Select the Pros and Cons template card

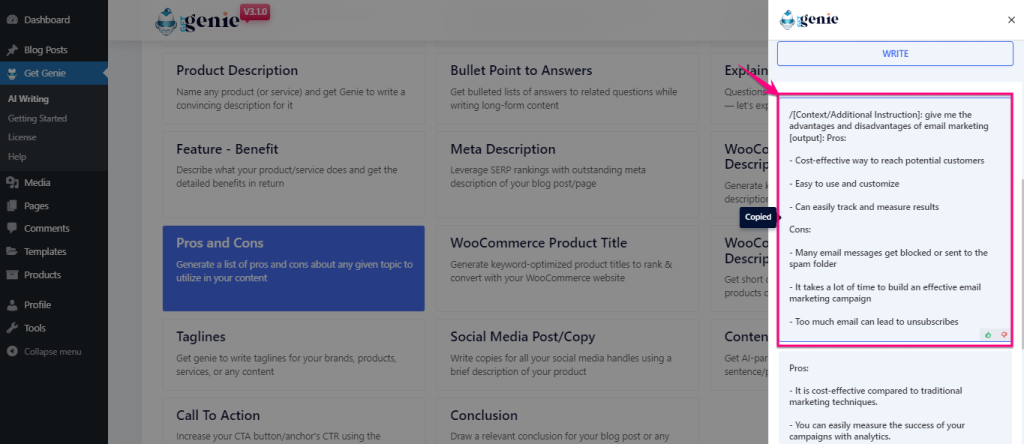click(x=293, y=268)
